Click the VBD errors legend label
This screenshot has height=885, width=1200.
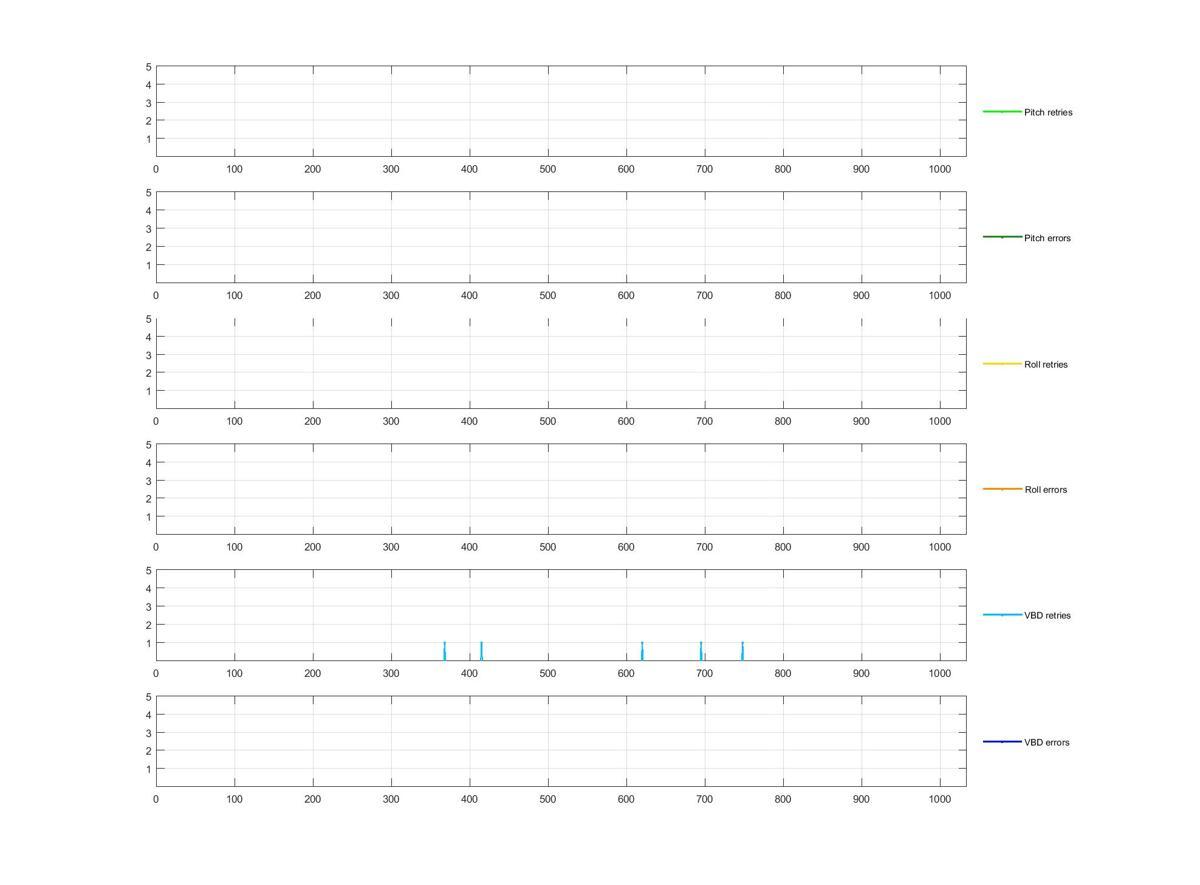pyautogui.click(x=1046, y=742)
